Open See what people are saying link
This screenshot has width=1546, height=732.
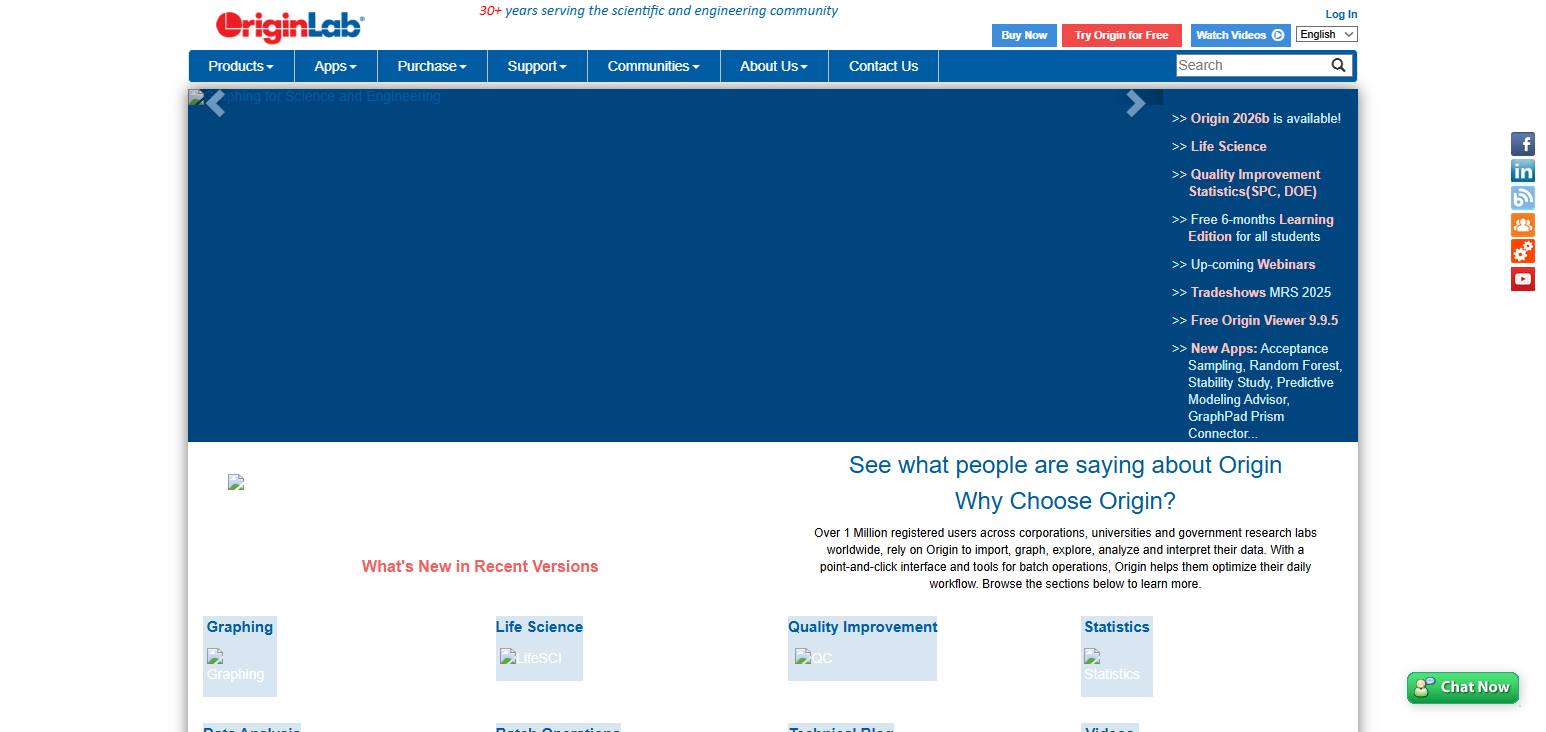pos(1065,465)
